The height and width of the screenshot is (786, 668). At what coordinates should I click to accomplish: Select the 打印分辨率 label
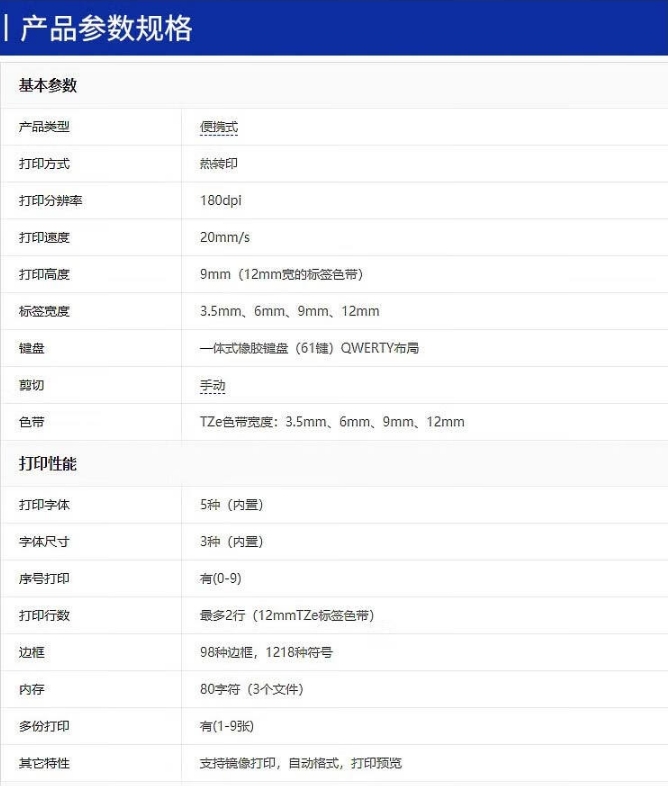point(51,201)
